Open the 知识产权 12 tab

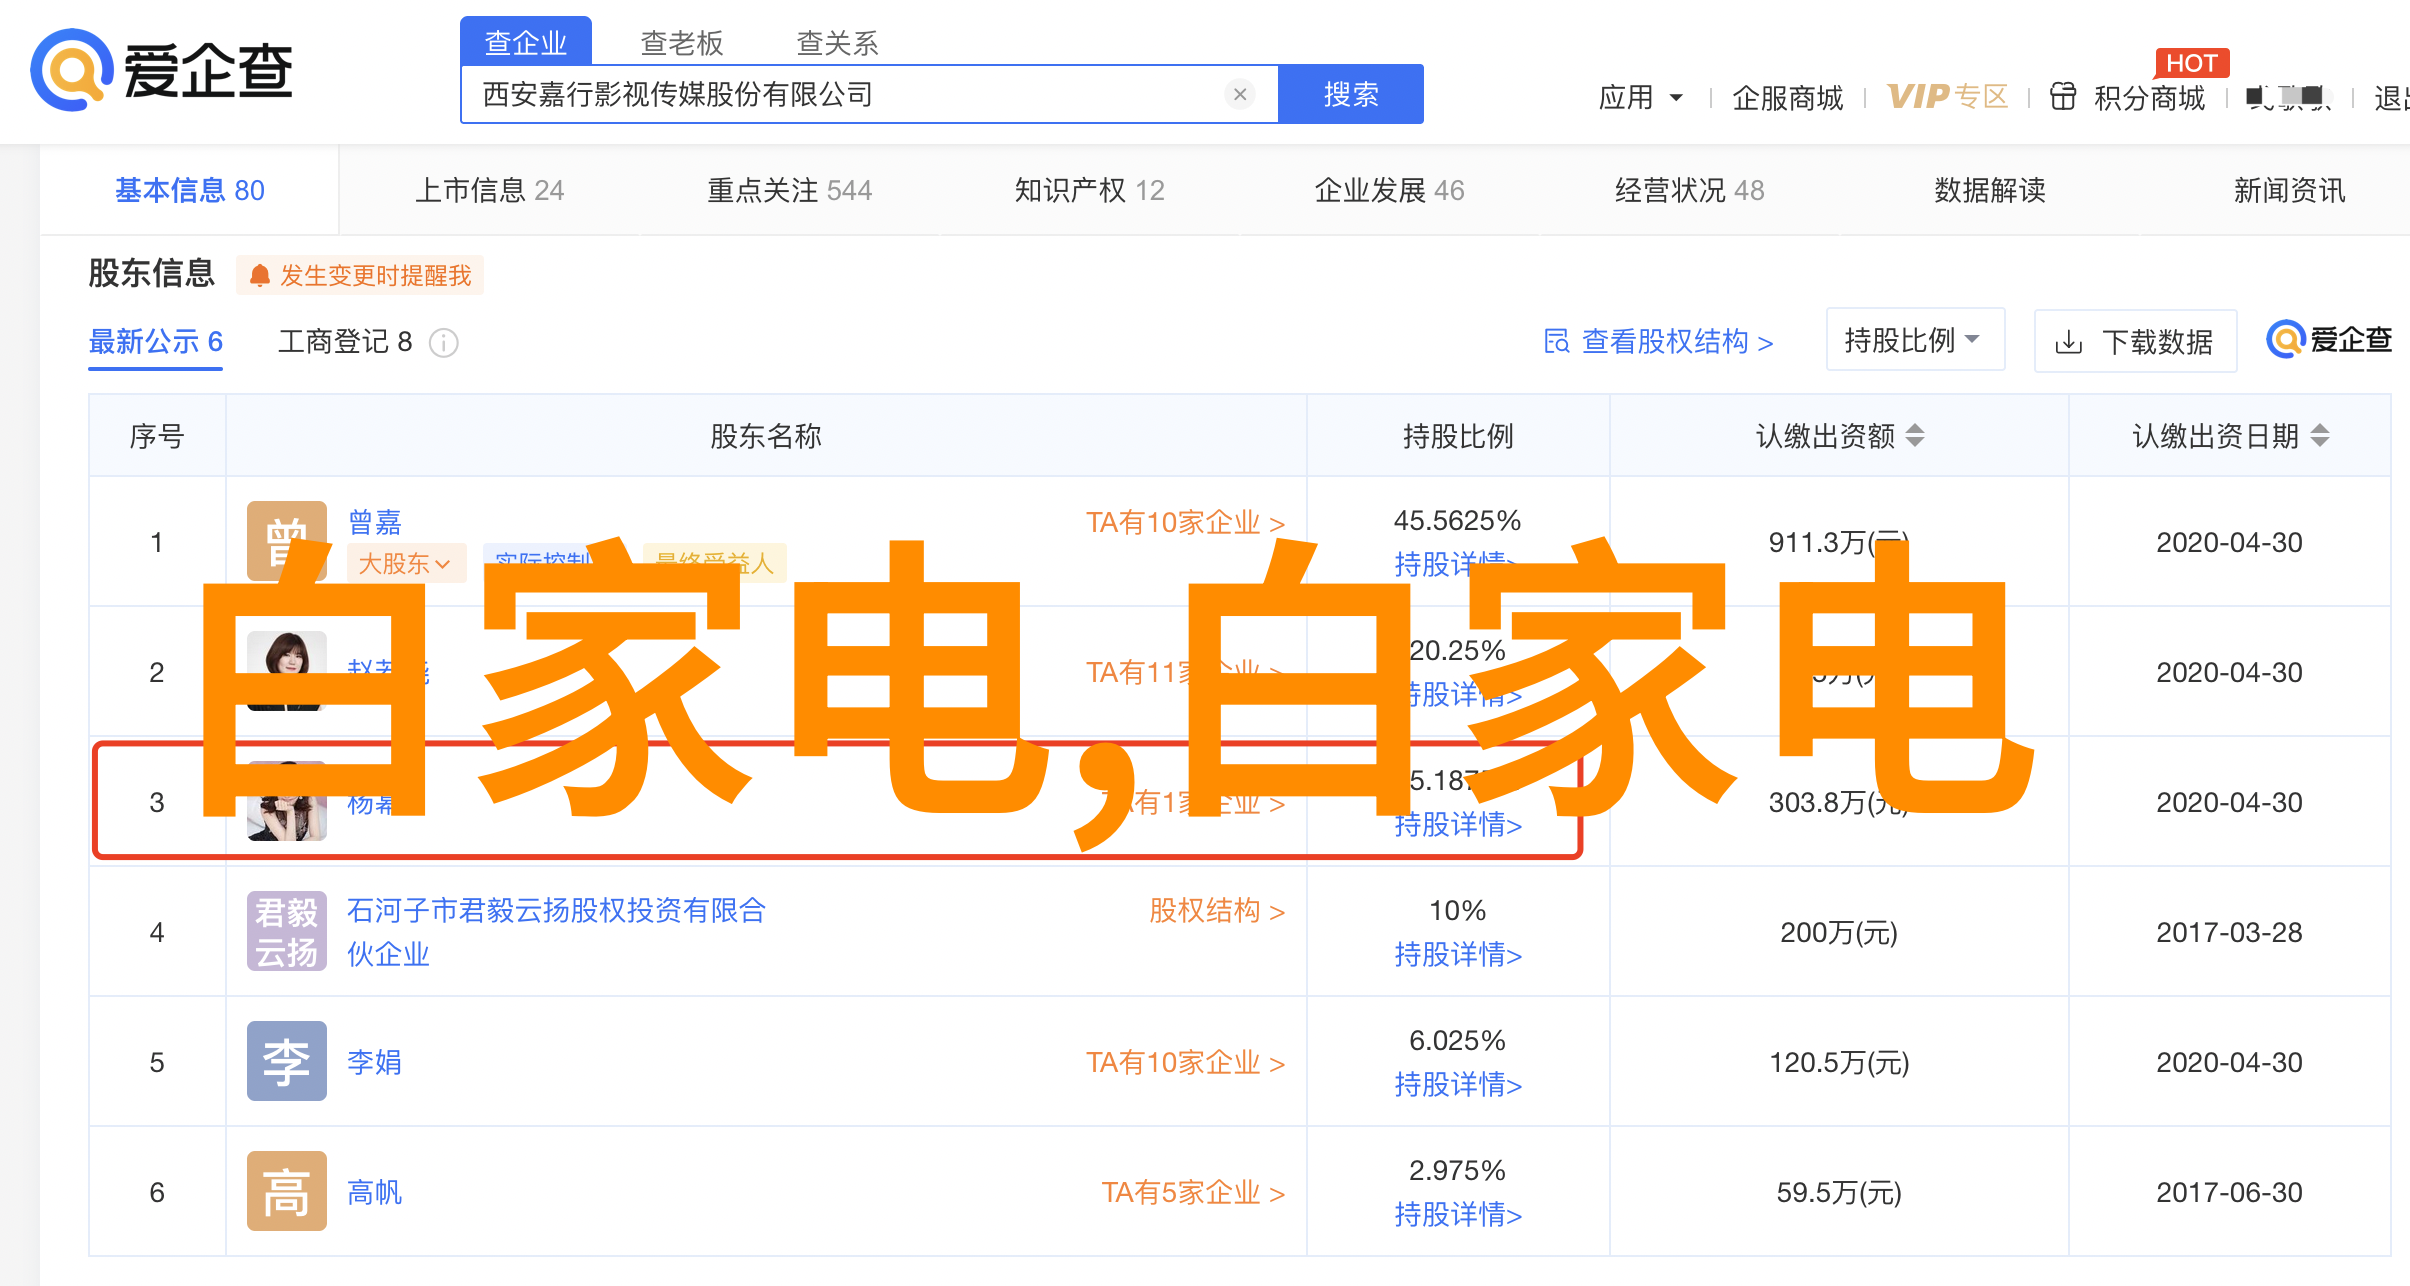coord(1090,190)
